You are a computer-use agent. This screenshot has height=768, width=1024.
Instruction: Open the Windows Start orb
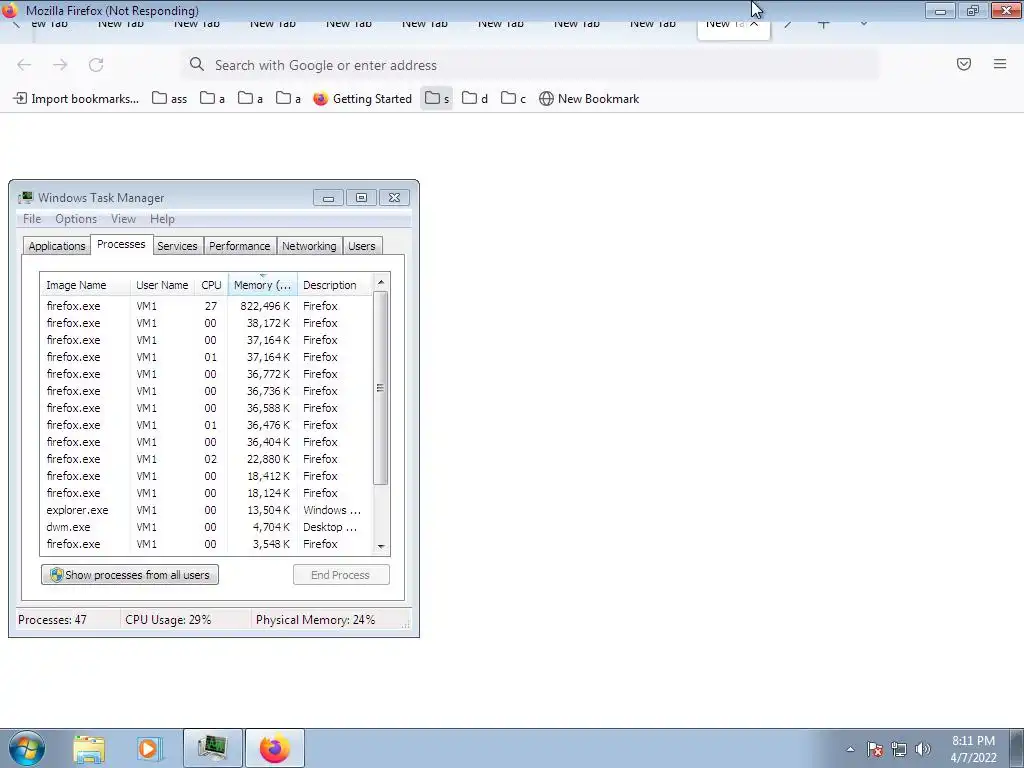[27, 748]
